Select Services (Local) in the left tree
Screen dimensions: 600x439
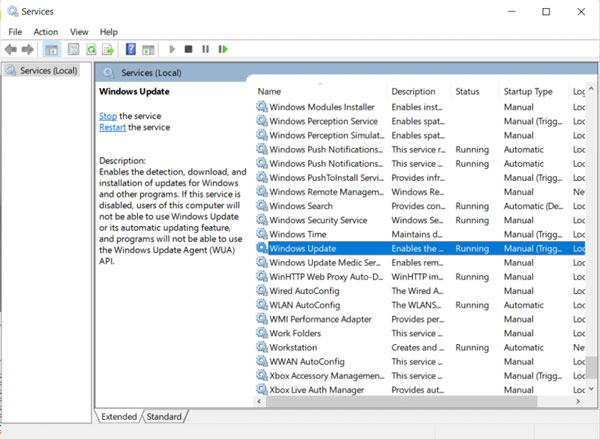pyautogui.click(x=42, y=70)
